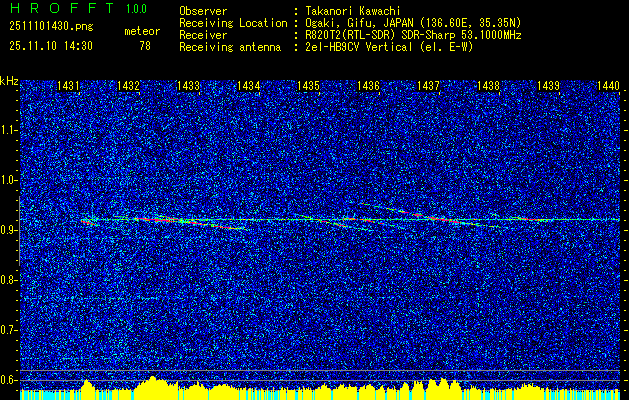Select antenna text 2el-HB9CV Vertical

coord(359,47)
